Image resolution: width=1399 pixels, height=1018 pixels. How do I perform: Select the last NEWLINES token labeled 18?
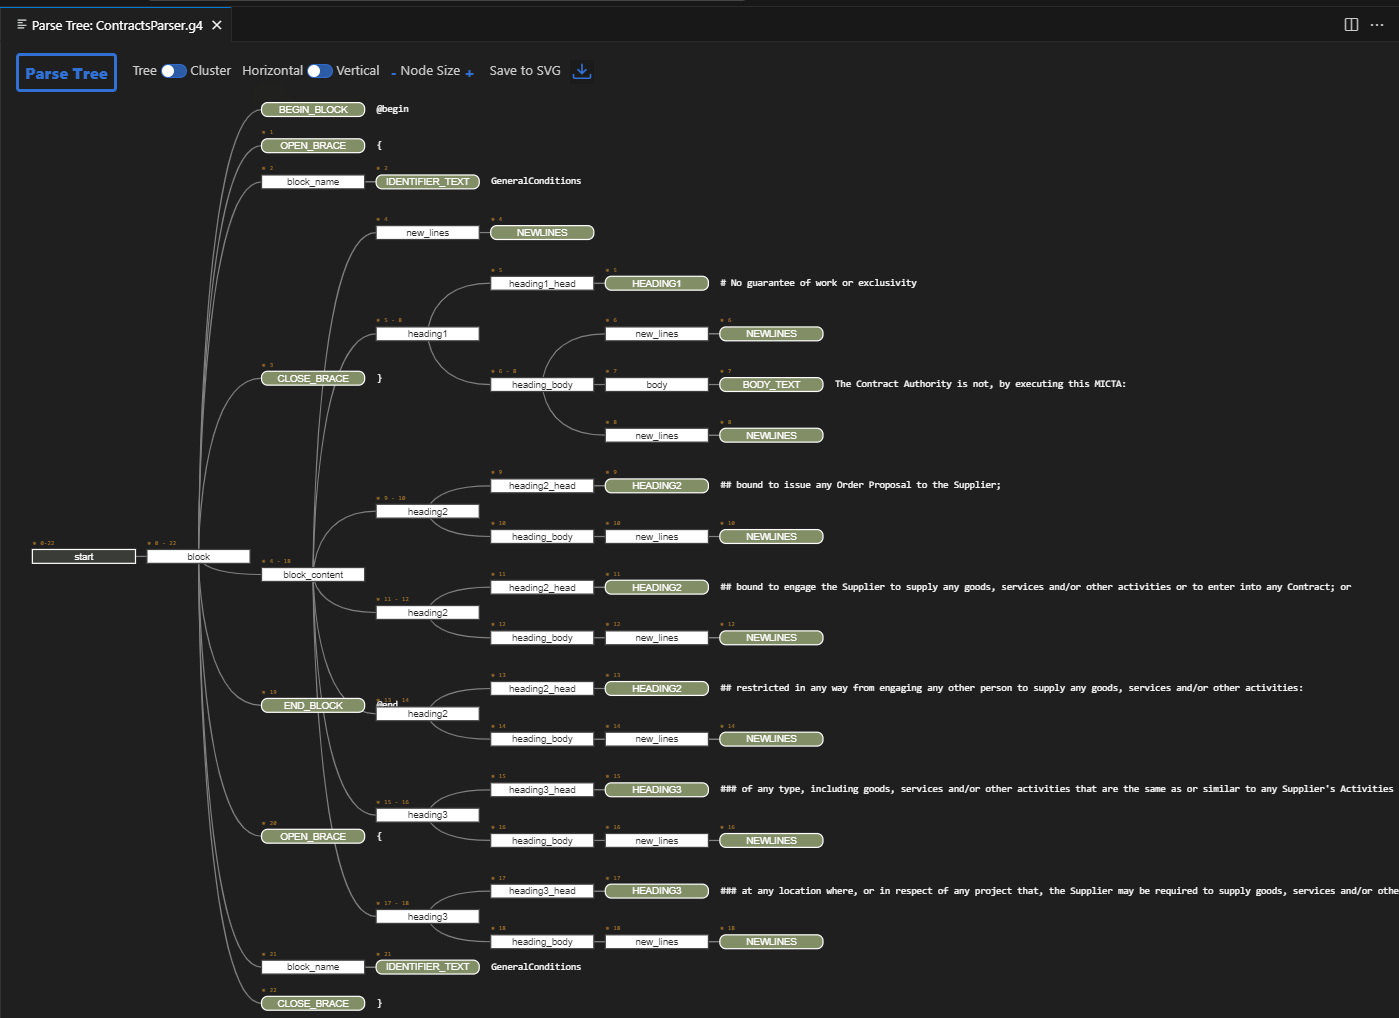click(771, 942)
